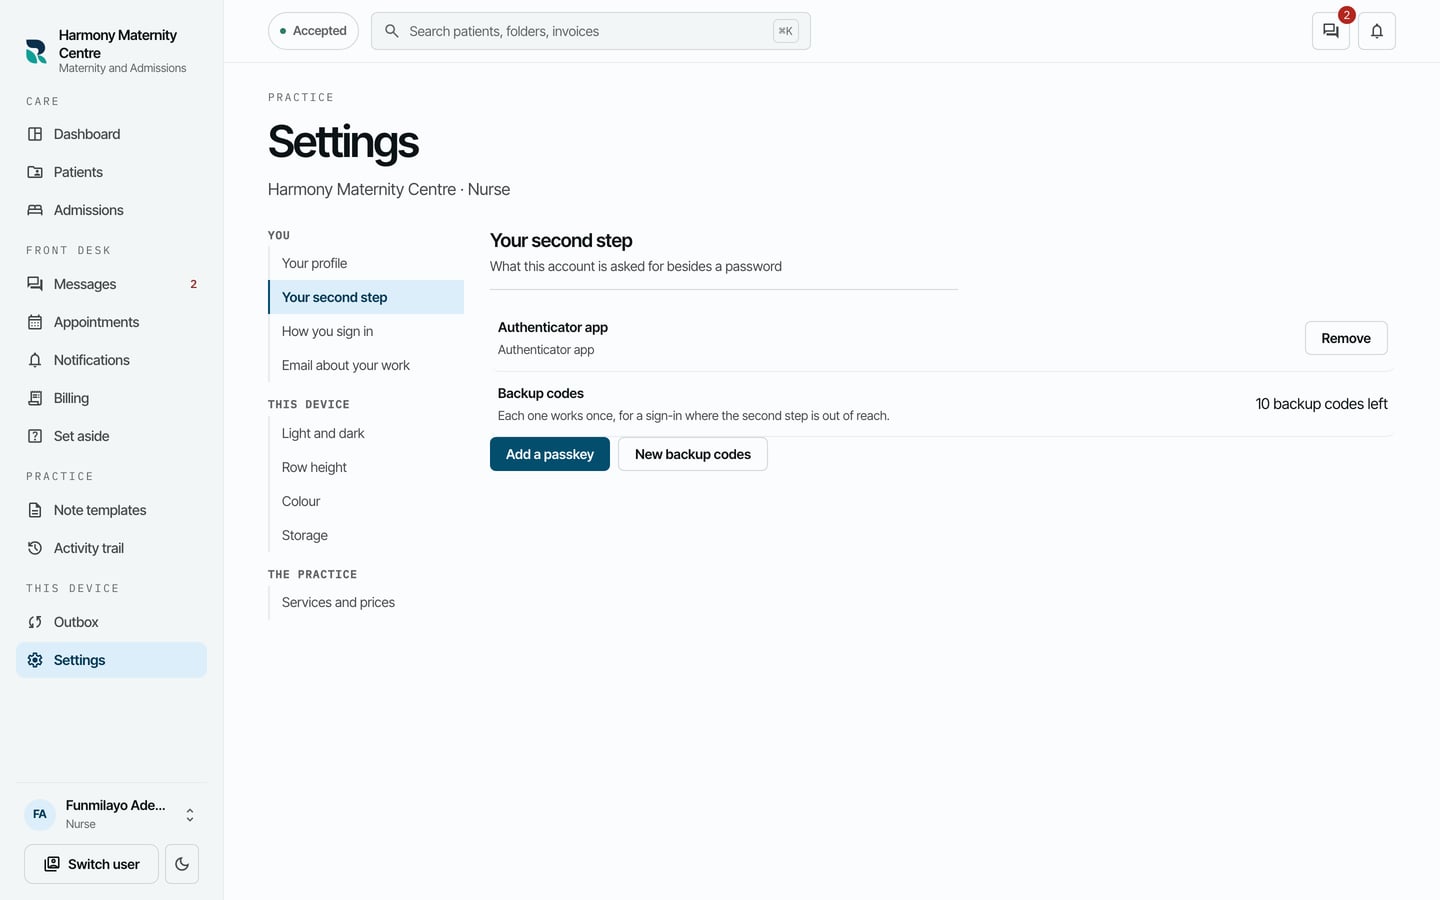Click the Backup codes label
This screenshot has width=1440, height=900.
[x=541, y=393]
